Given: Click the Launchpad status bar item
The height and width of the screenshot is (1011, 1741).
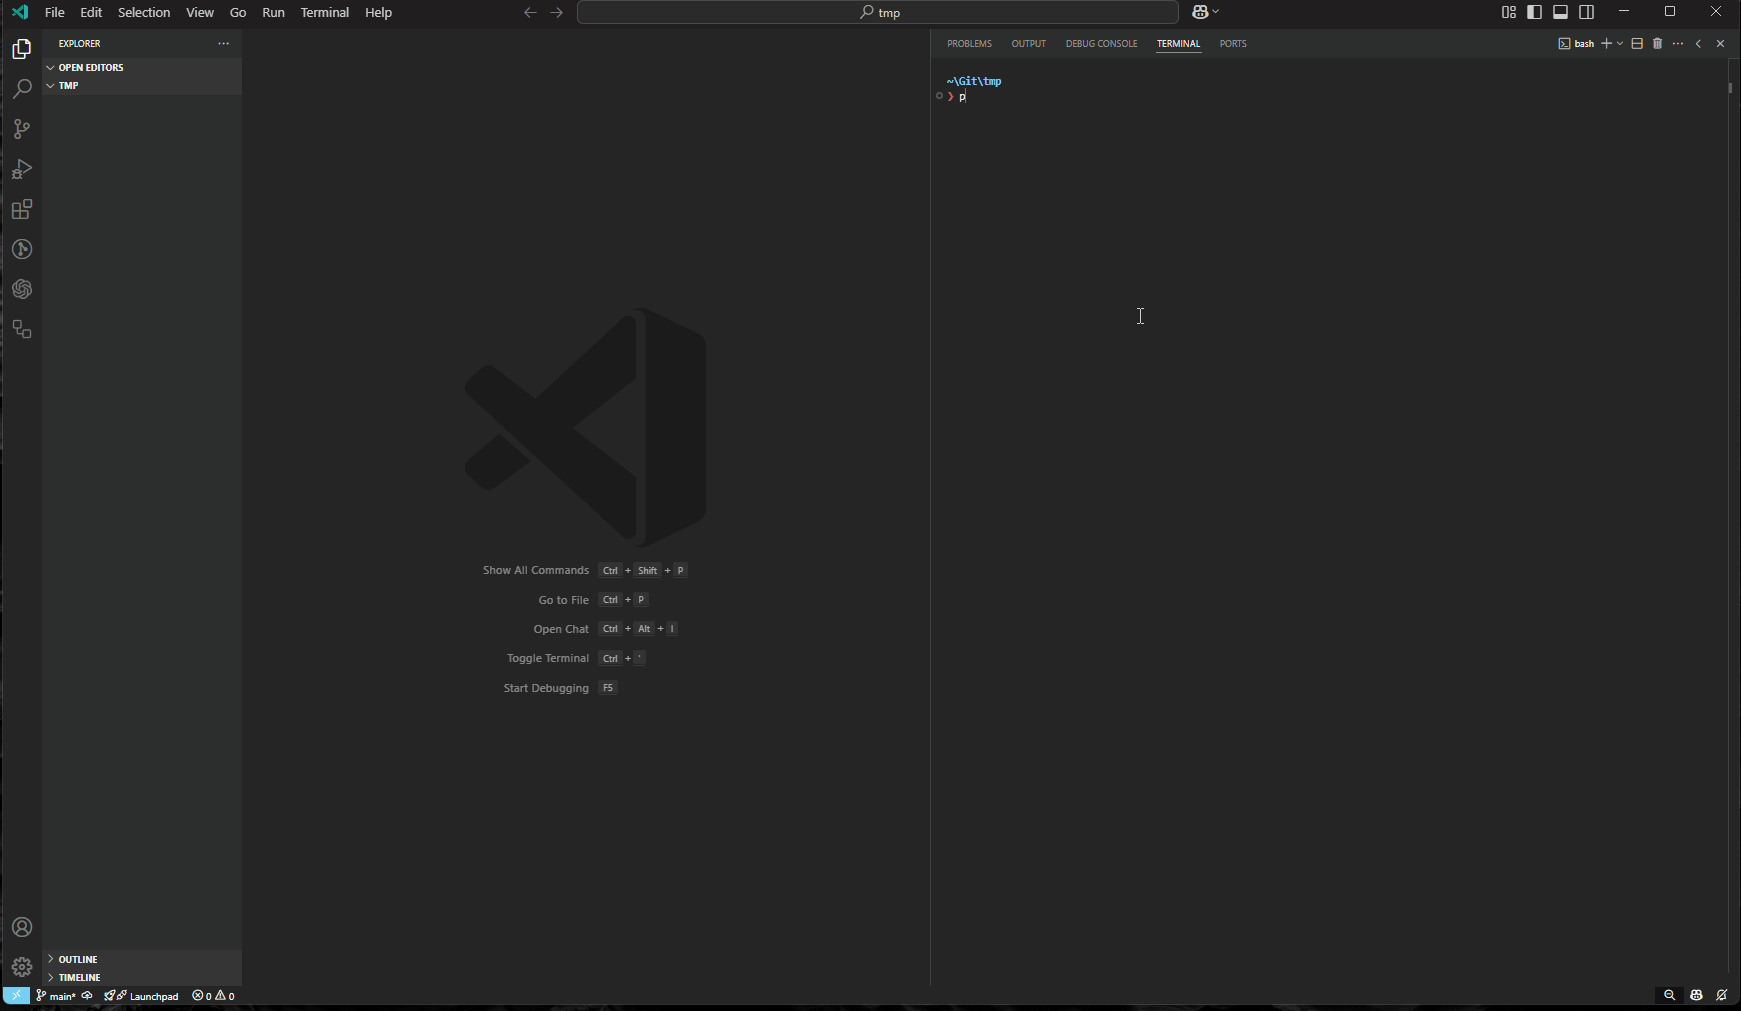Looking at the screenshot, I should coord(146,996).
